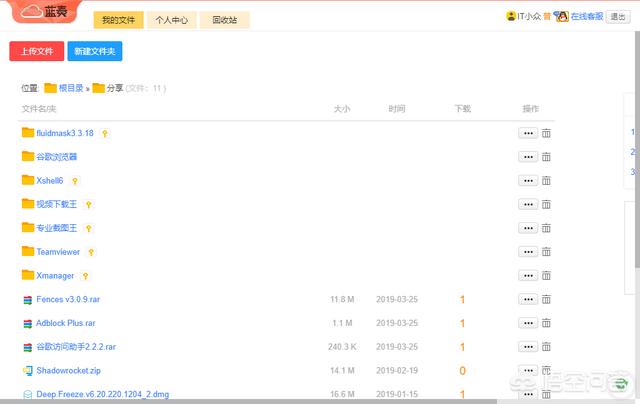Delete Adblock Plus.rar with trash icon

[546, 323]
